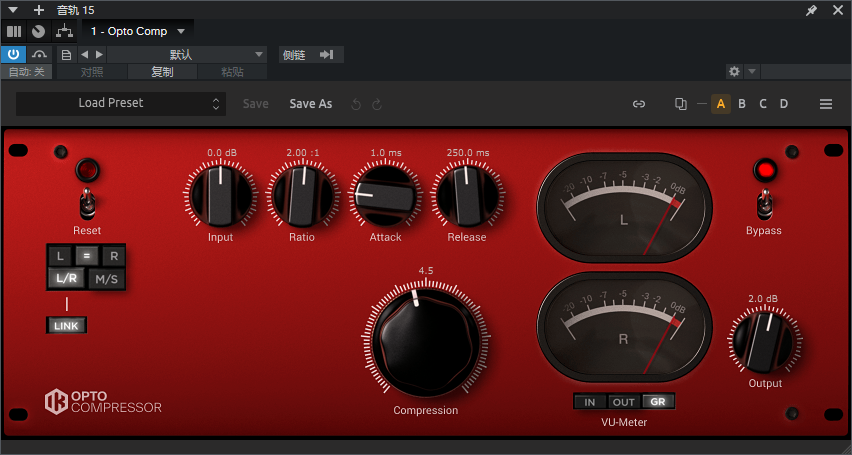The height and width of the screenshot is (455, 852).
Task: Click the 侧链 sidechain button
Action: (x=294, y=55)
